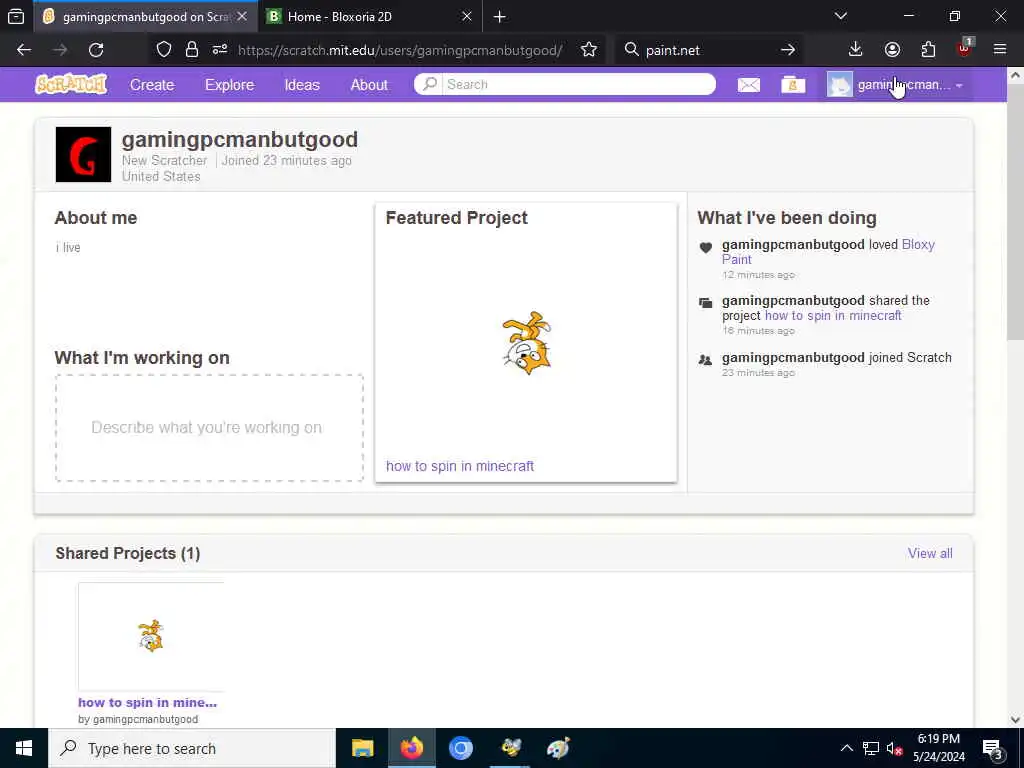This screenshot has width=1024, height=768.
Task: Open the Chromium icon in taskbar
Action: (x=461, y=748)
